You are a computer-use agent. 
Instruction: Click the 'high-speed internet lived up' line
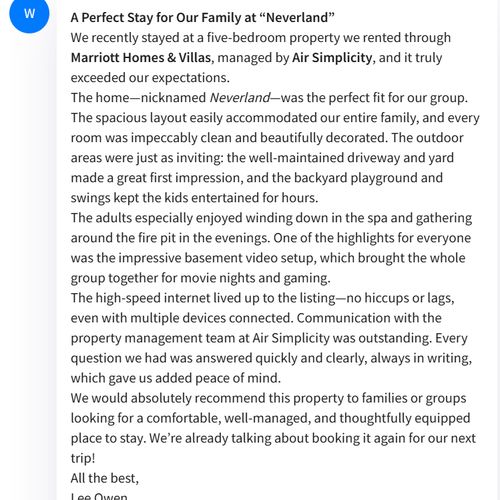[x=263, y=298]
